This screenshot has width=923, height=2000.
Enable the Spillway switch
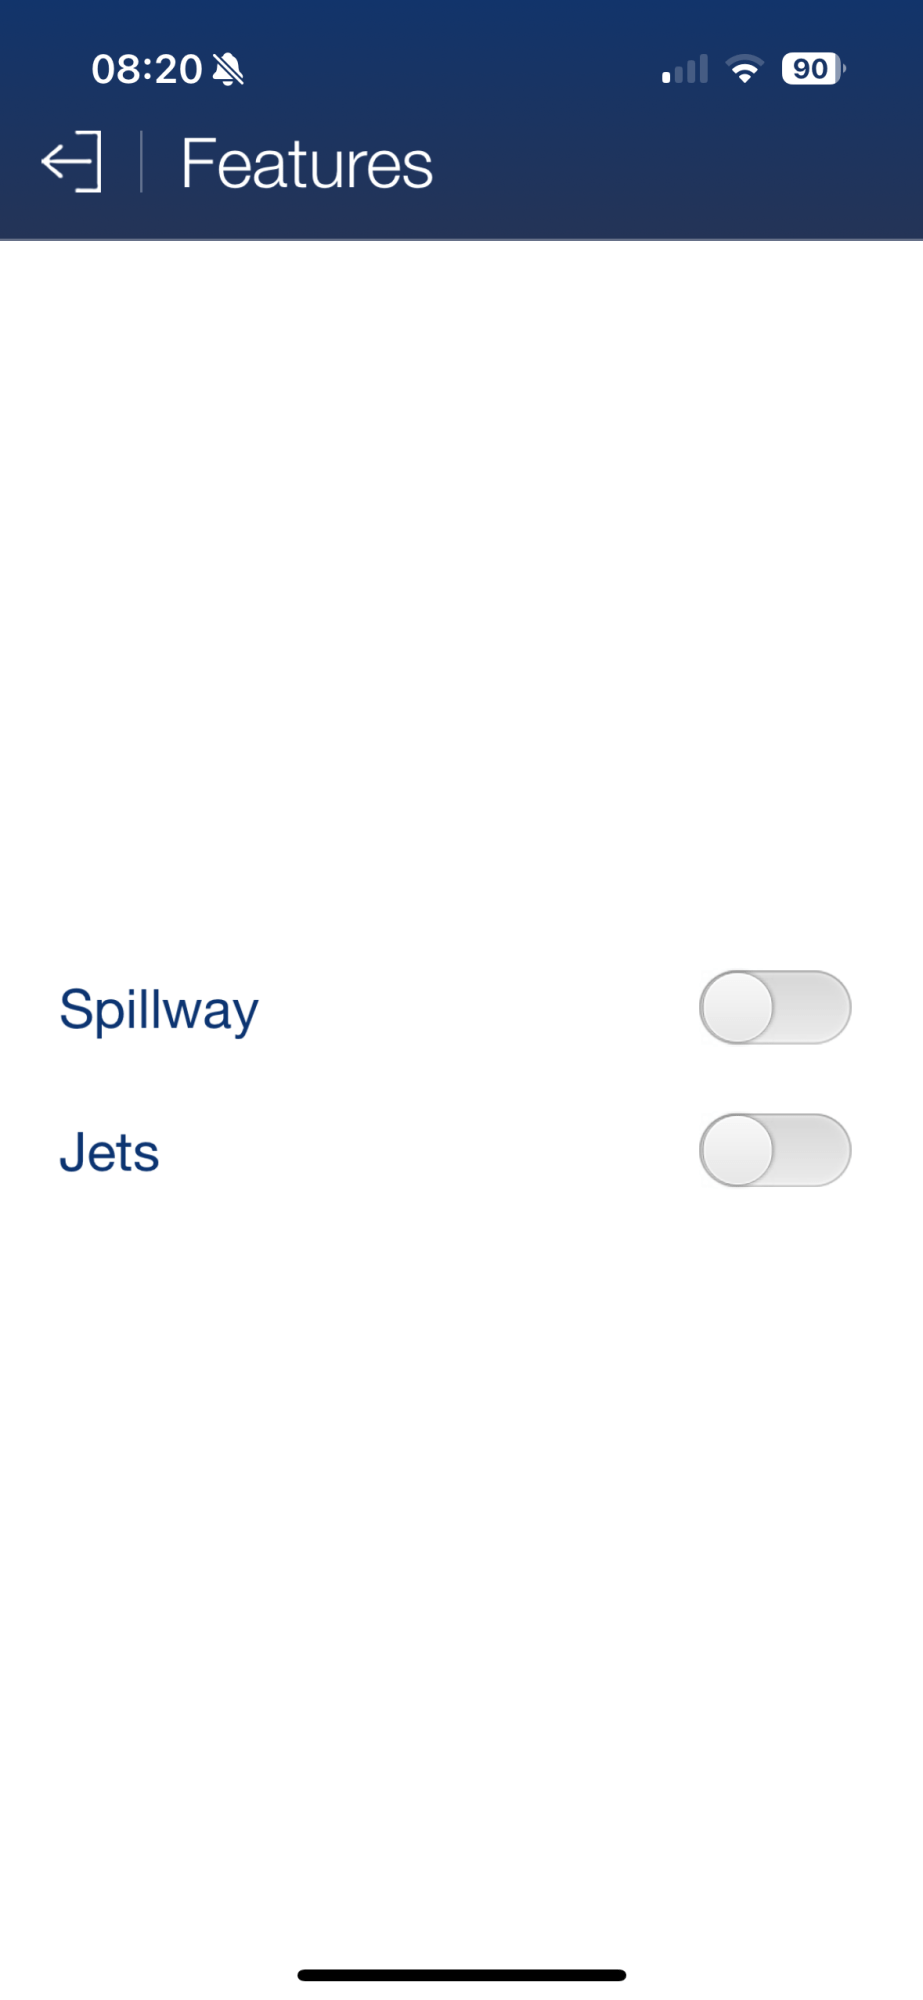click(x=775, y=1007)
